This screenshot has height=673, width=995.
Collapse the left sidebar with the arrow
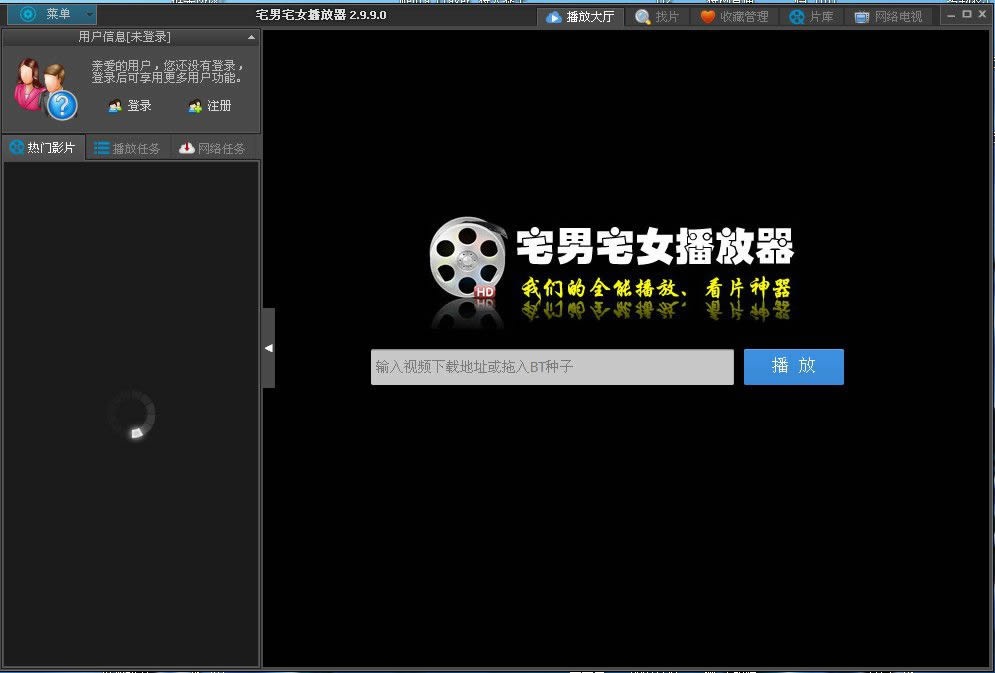pos(267,346)
